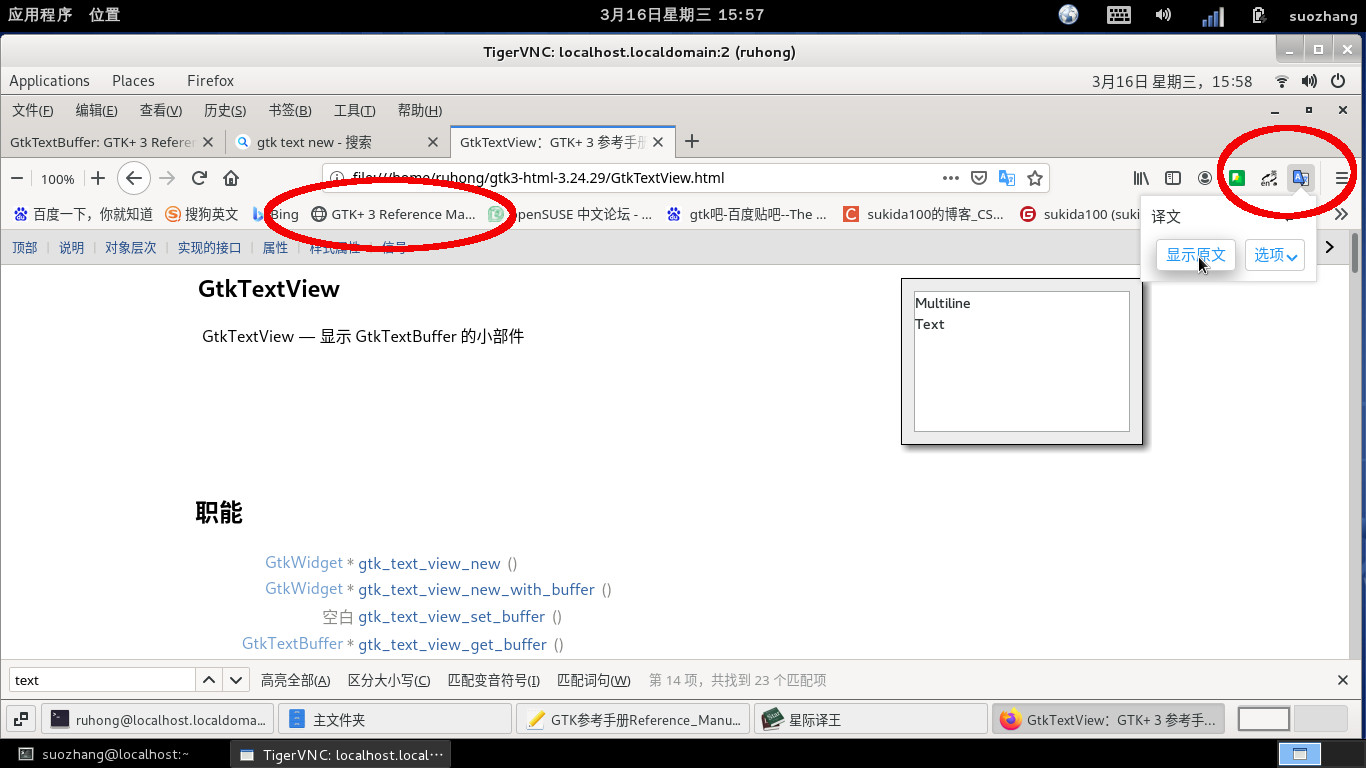Go to home page using the home icon
This screenshot has width=1366, height=768.
(229, 177)
